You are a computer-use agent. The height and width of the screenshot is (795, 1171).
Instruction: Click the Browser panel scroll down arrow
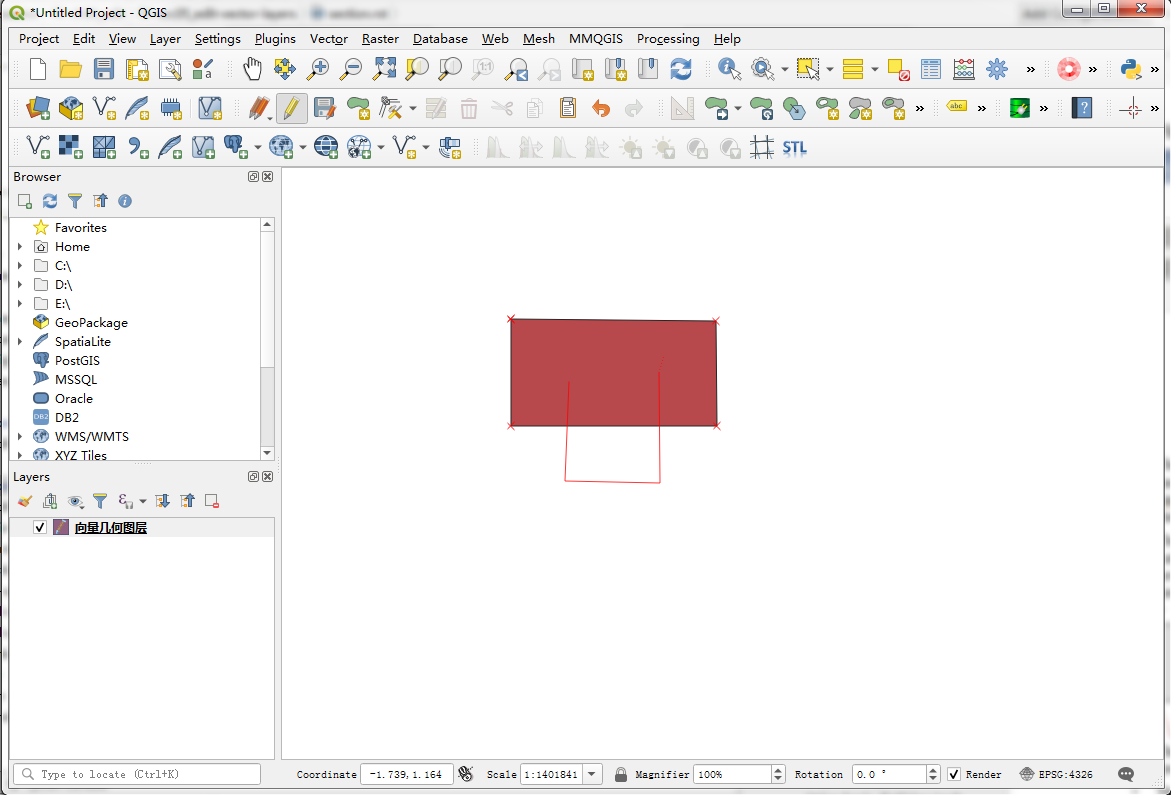(267, 453)
